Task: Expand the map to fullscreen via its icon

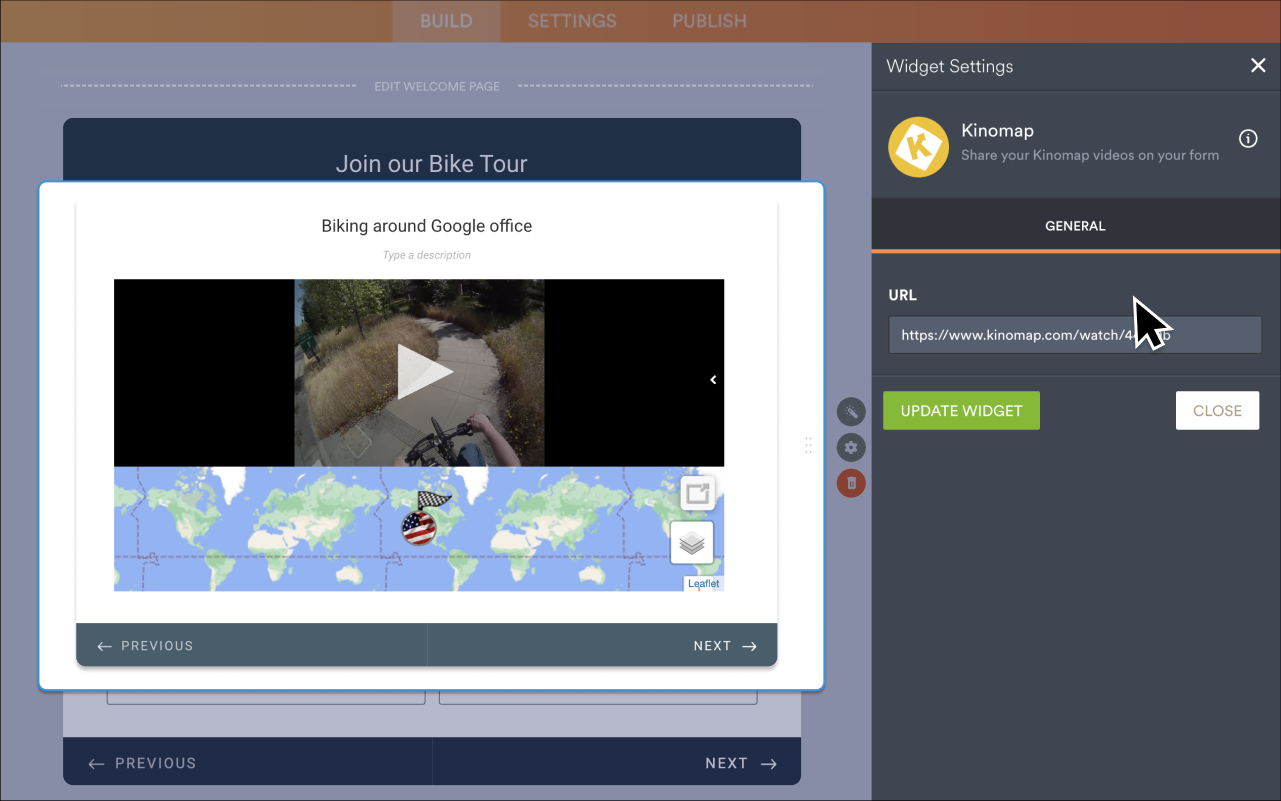Action: [x=697, y=492]
